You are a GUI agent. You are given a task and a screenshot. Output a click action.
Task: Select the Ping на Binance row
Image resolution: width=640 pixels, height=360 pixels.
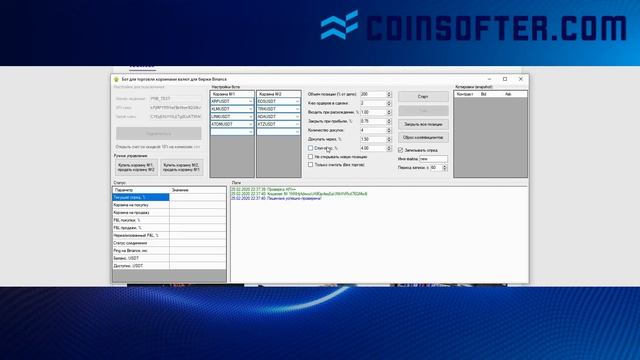pos(169,251)
